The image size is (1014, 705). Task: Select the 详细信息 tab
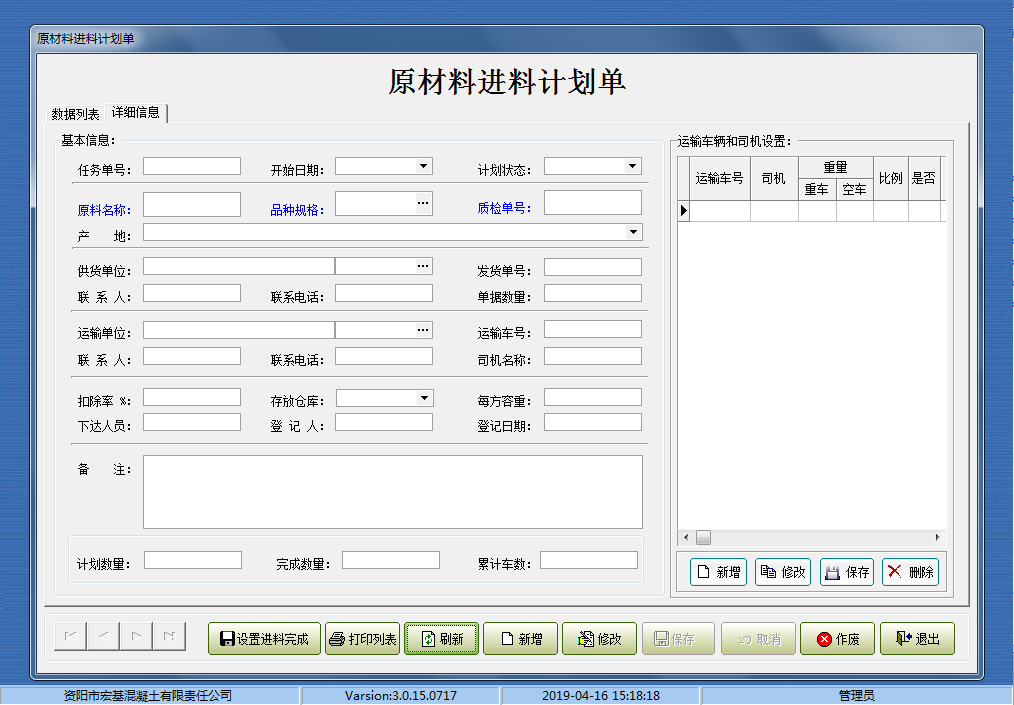pyautogui.click(x=134, y=113)
